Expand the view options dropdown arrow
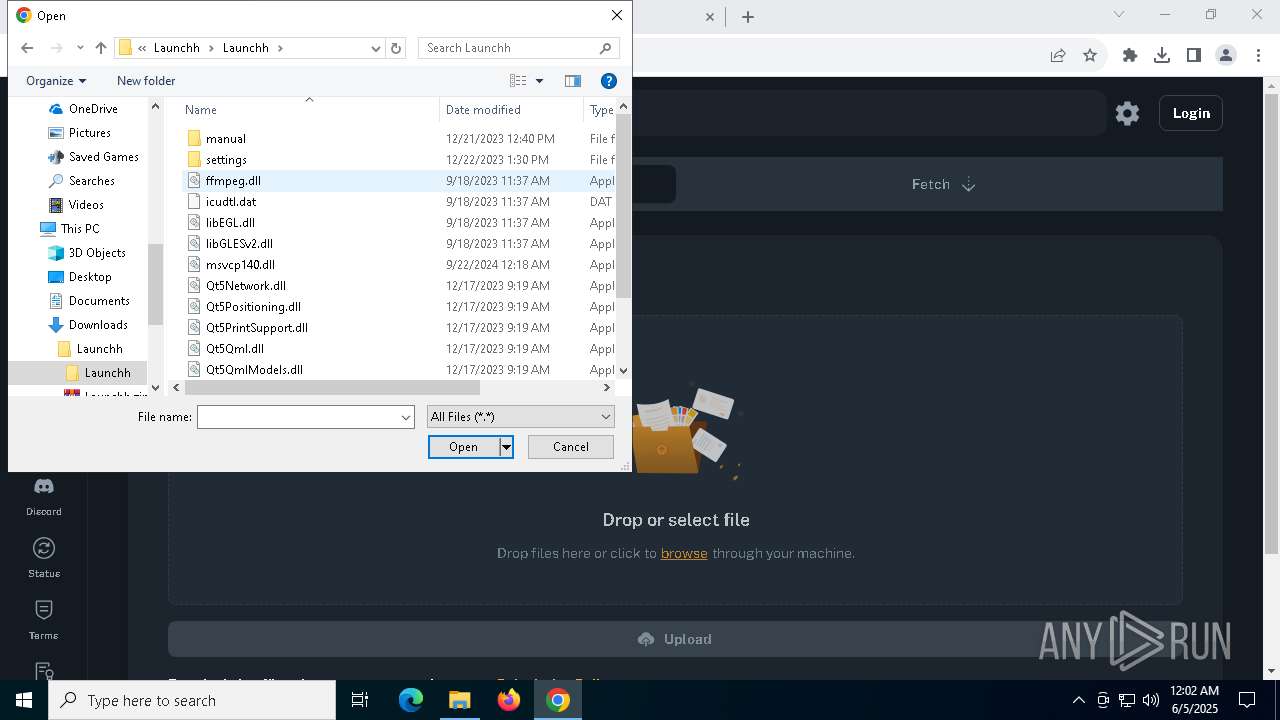1280x720 pixels. (539, 81)
